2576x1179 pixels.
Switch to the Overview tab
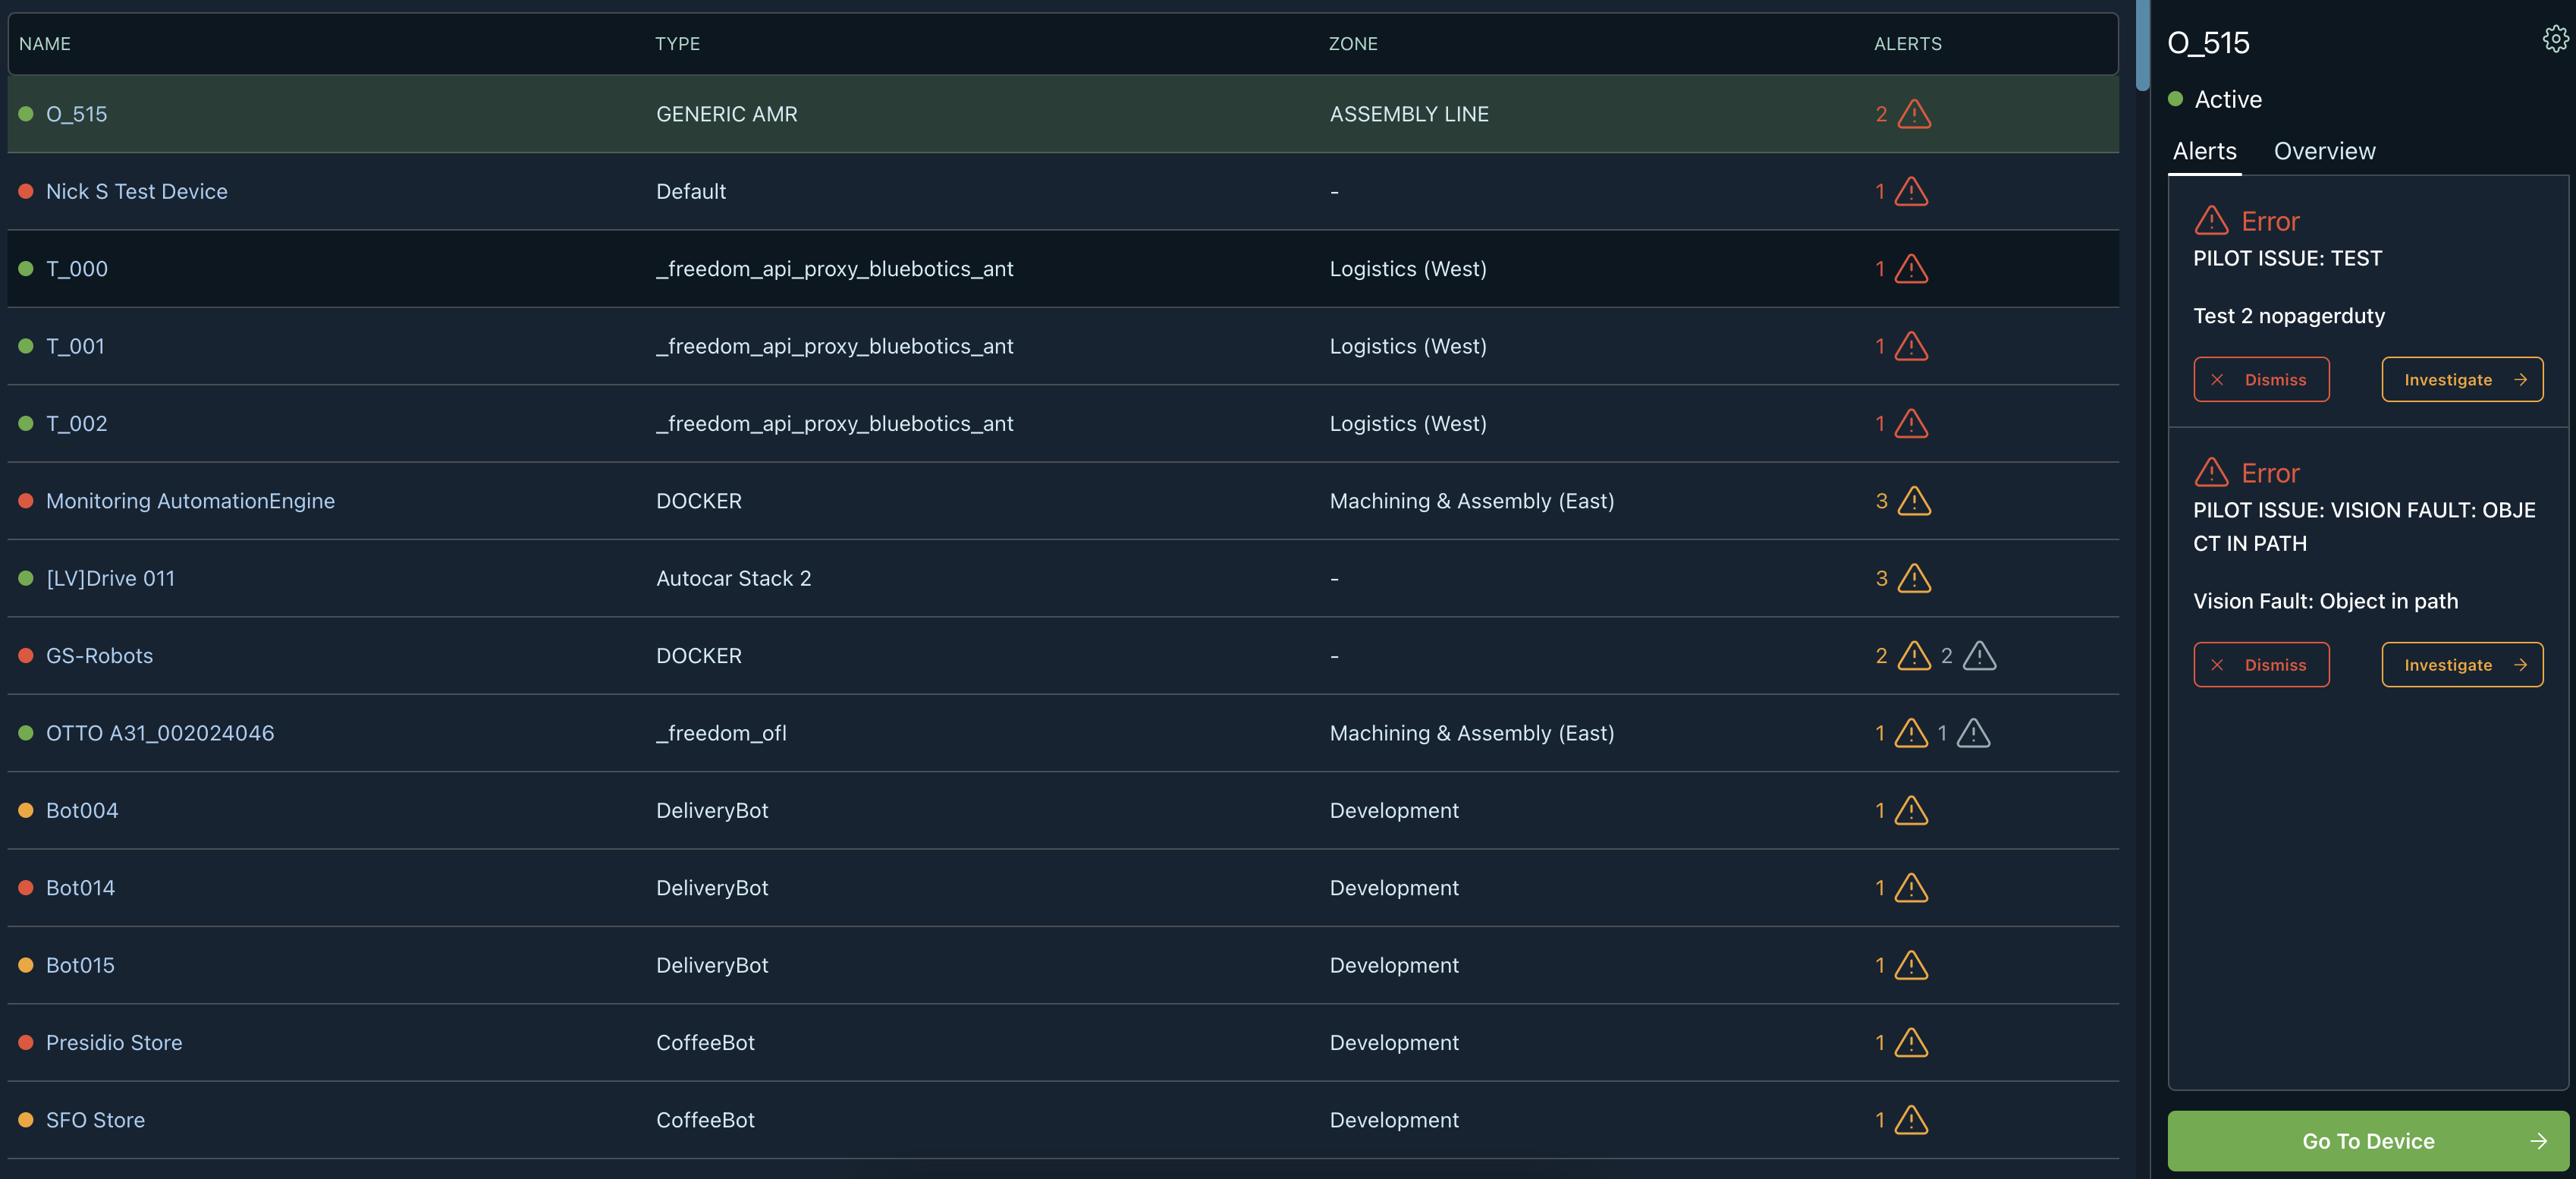point(2324,151)
